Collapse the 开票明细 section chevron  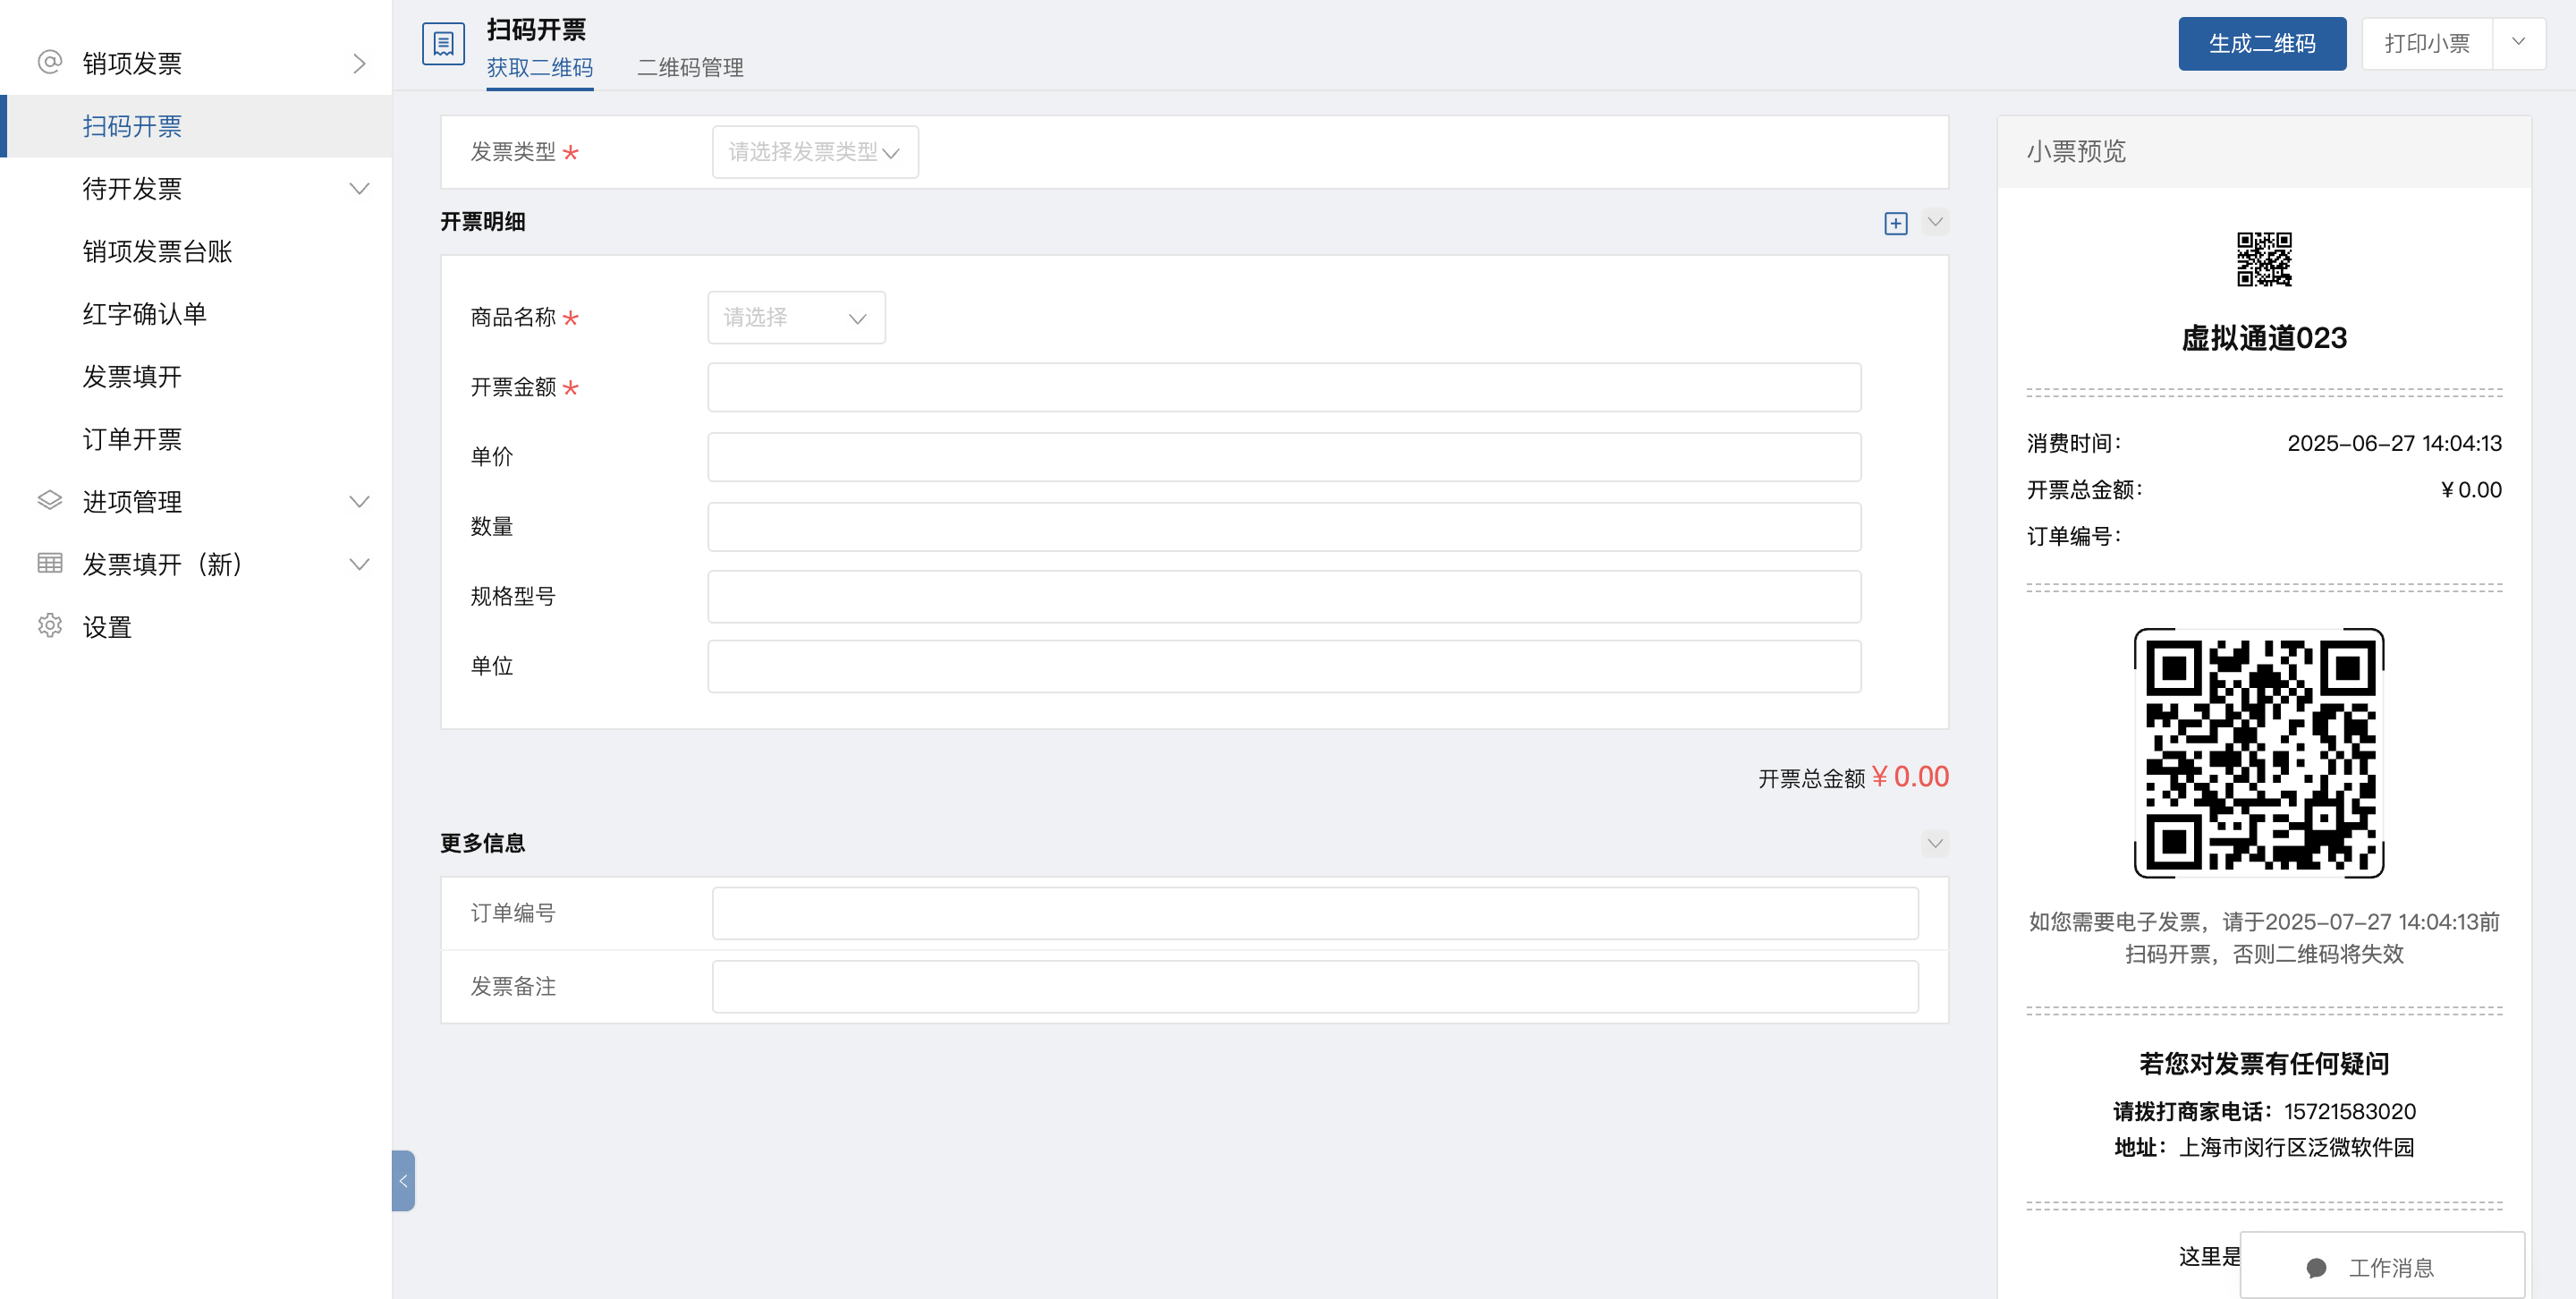coord(1935,222)
